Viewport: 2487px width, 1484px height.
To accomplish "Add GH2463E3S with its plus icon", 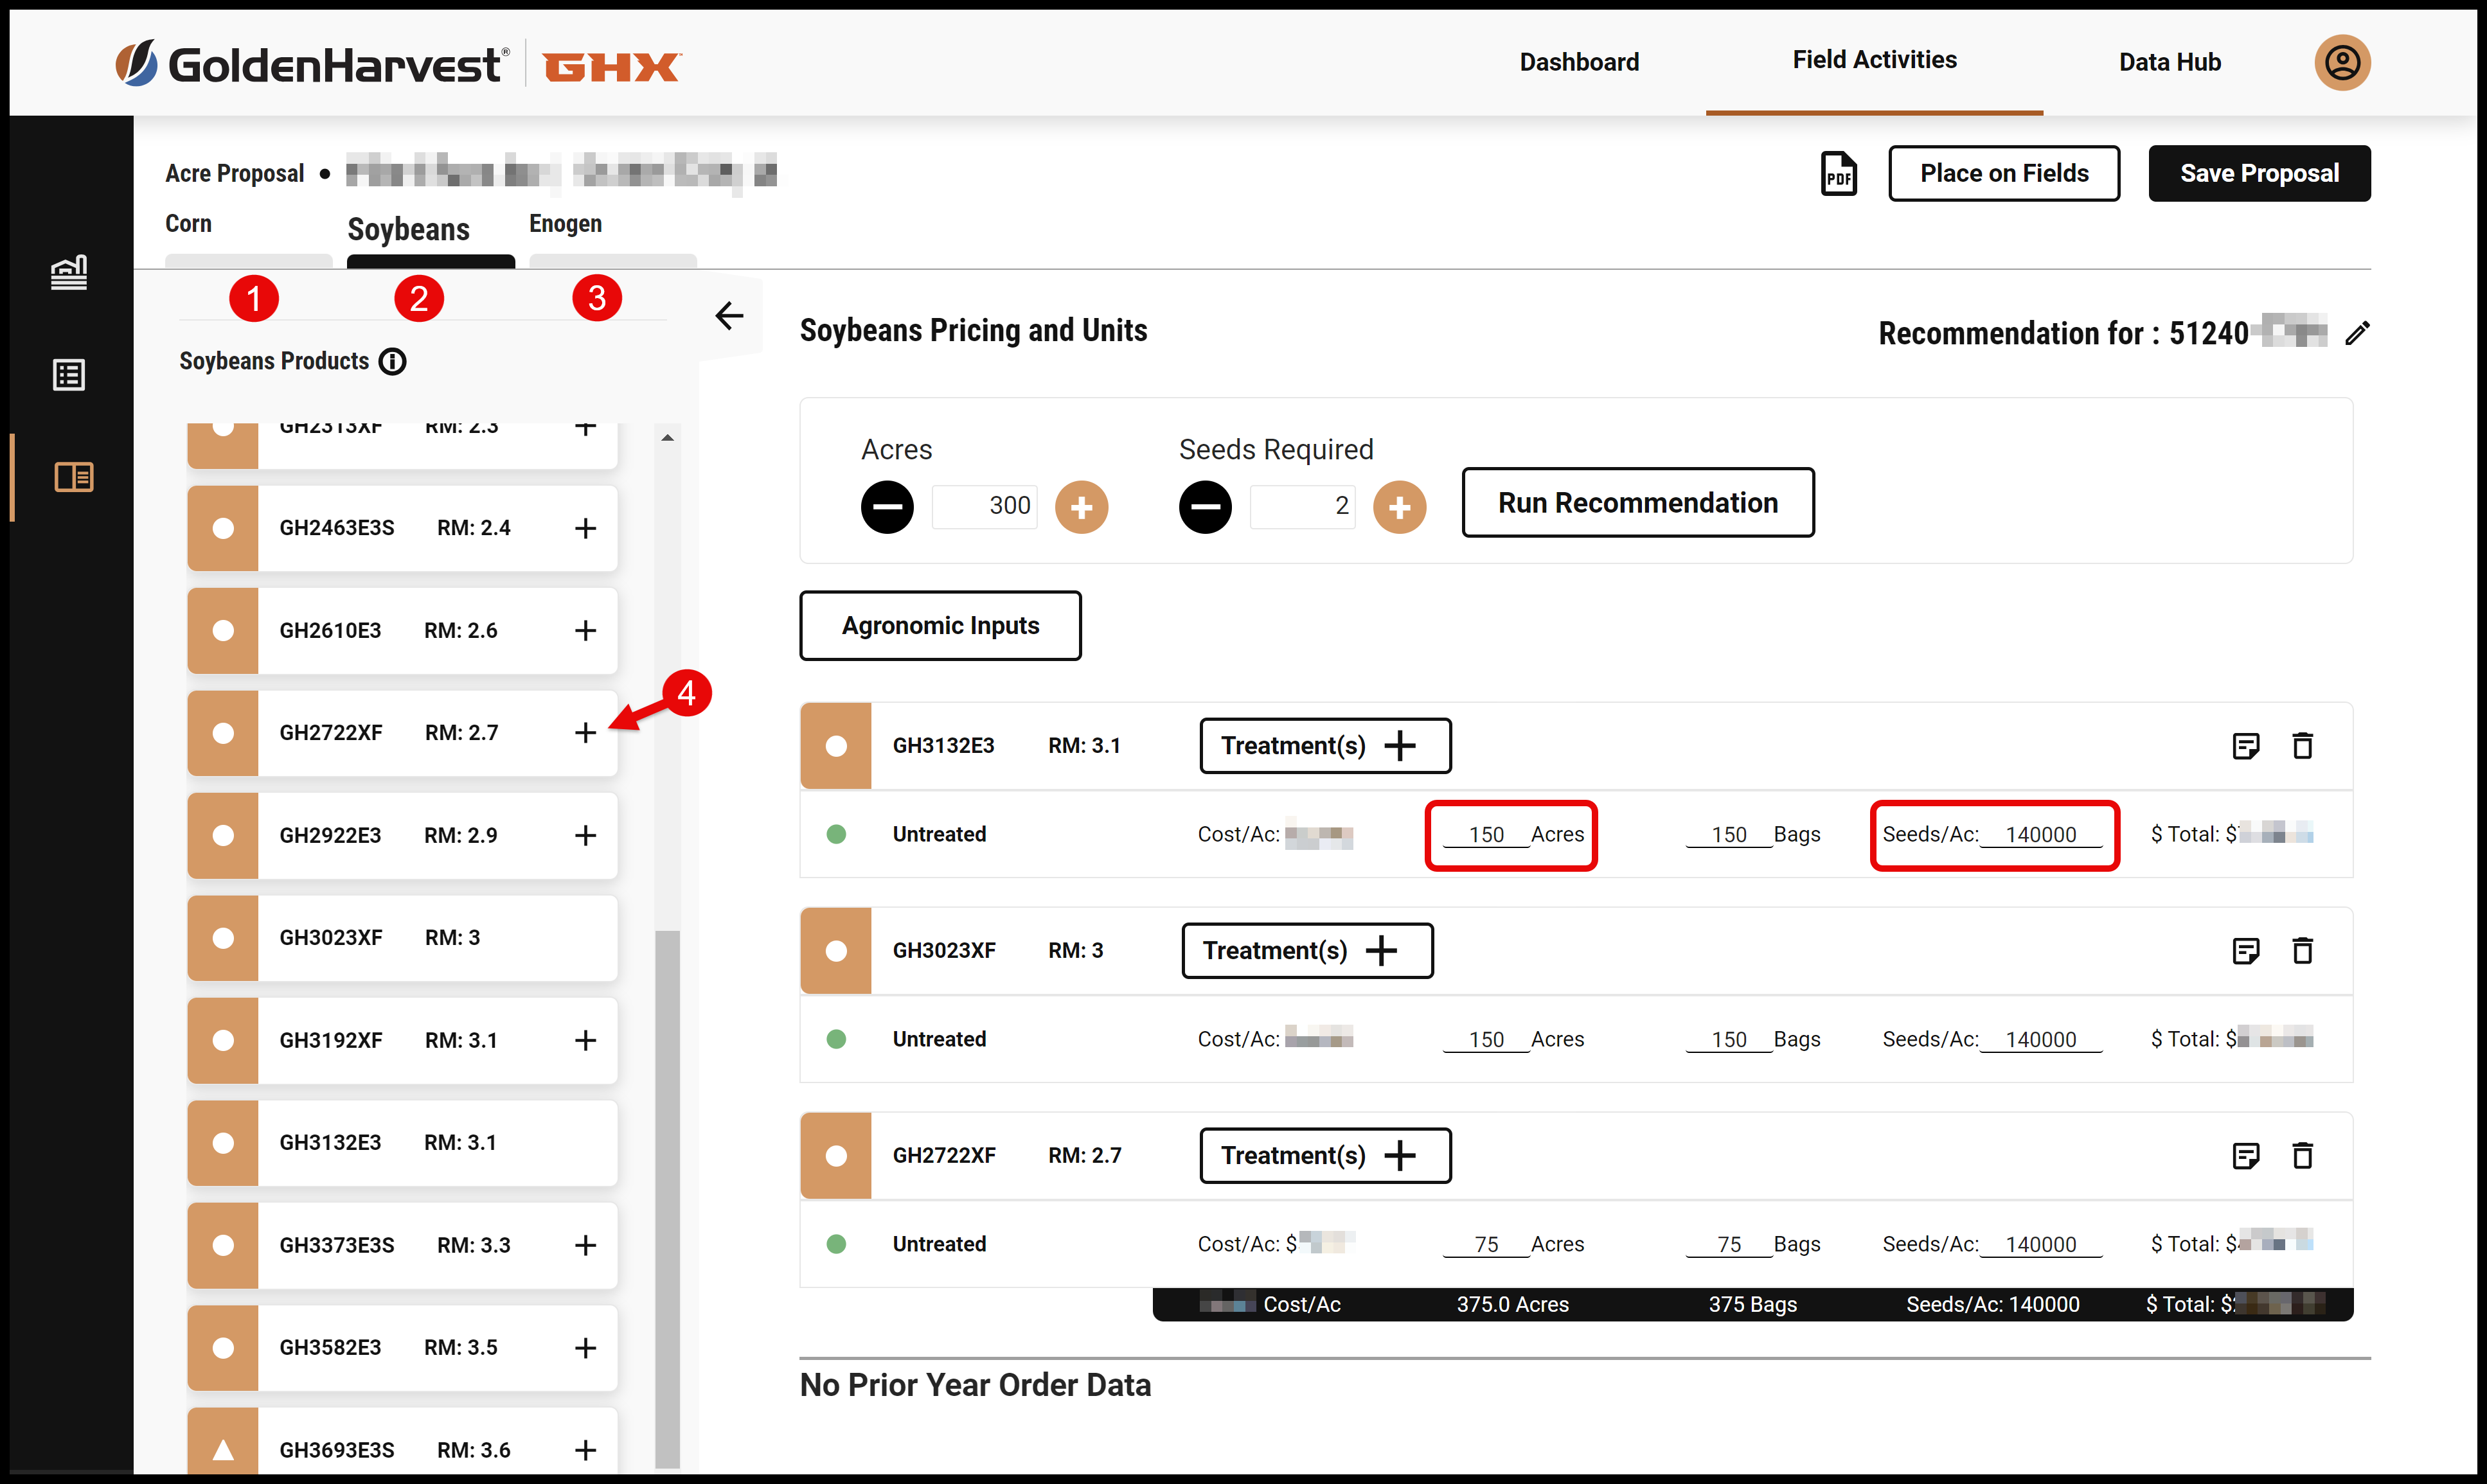I will tap(586, 528).
